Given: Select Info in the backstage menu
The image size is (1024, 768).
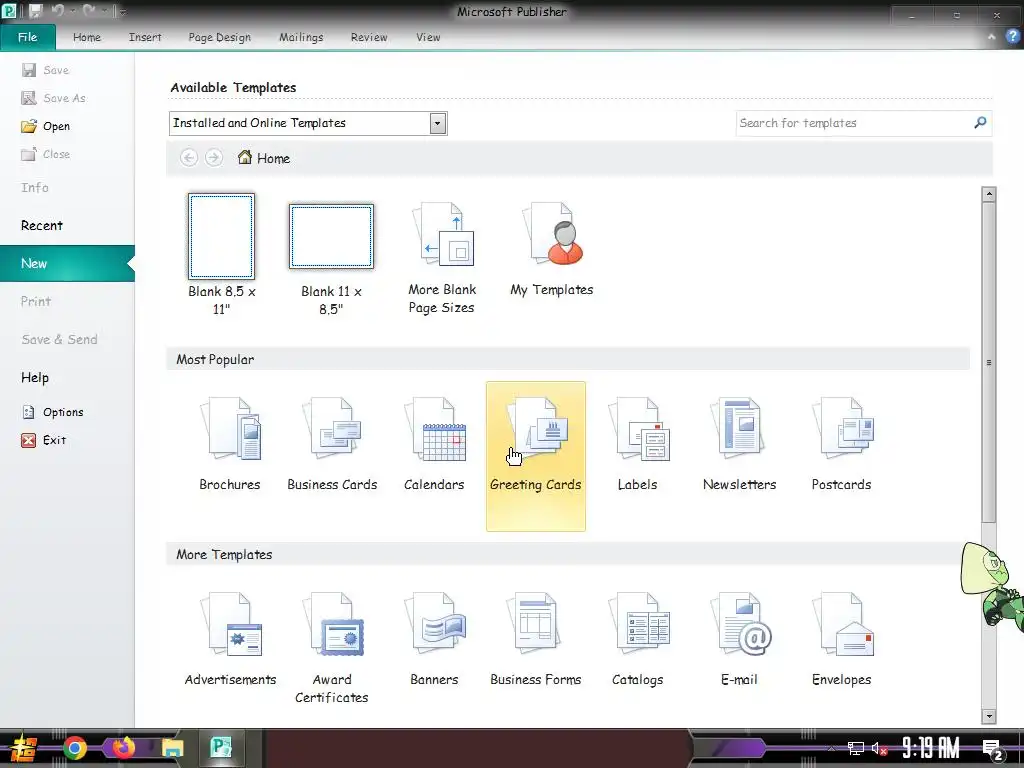Looking at the screenshot, I should pyautogui.click(x=67, y=187).
